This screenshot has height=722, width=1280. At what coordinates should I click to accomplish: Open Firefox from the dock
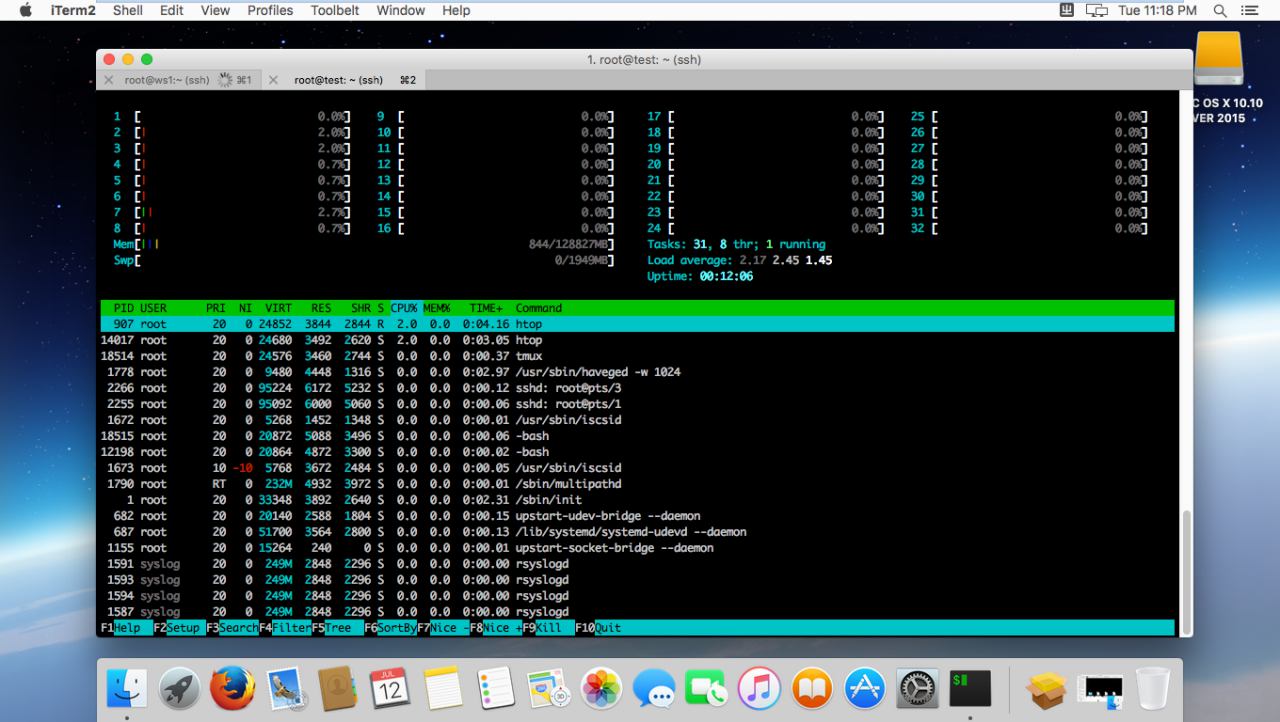[233, 689]
